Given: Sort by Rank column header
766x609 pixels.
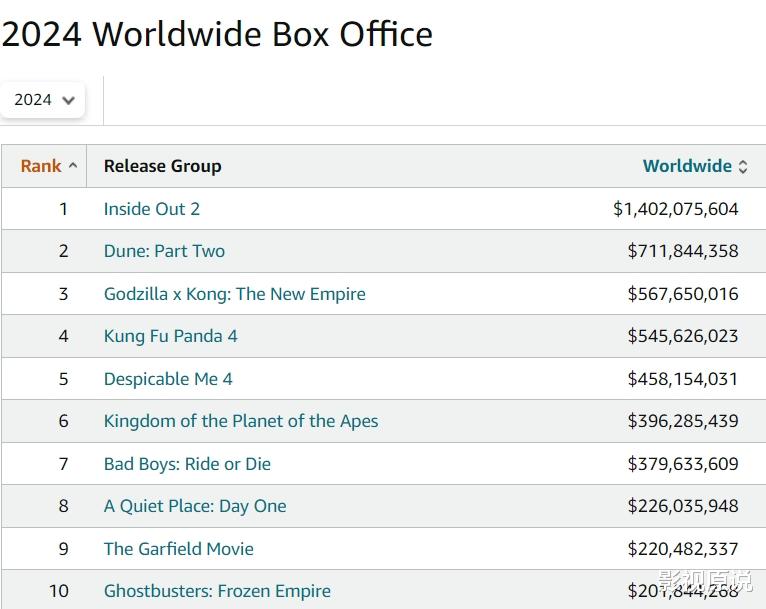Looking at the screenshot, I should pos(41,166).
